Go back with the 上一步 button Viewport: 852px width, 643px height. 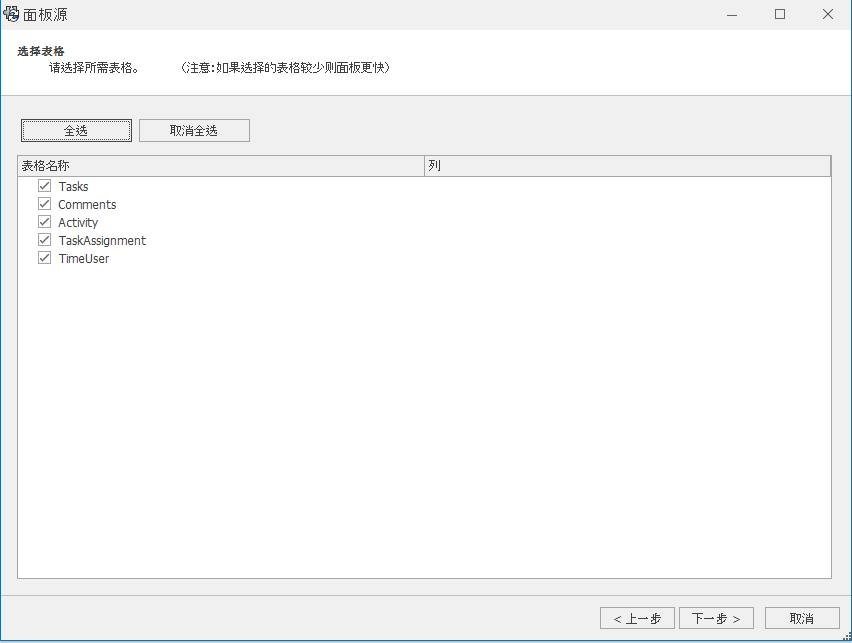pos(637,618)
